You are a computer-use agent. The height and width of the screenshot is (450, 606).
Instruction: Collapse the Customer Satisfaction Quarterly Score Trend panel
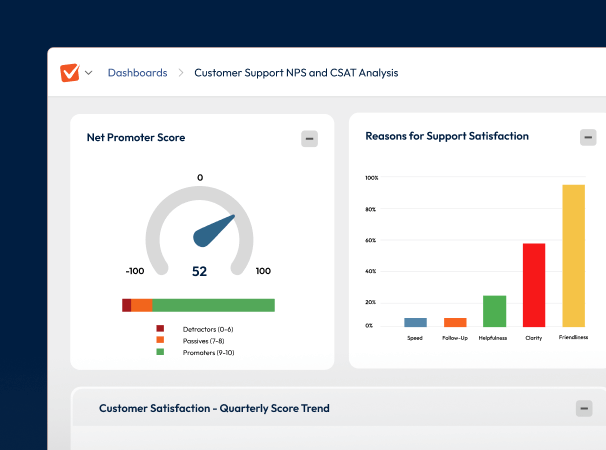[584, 408]
